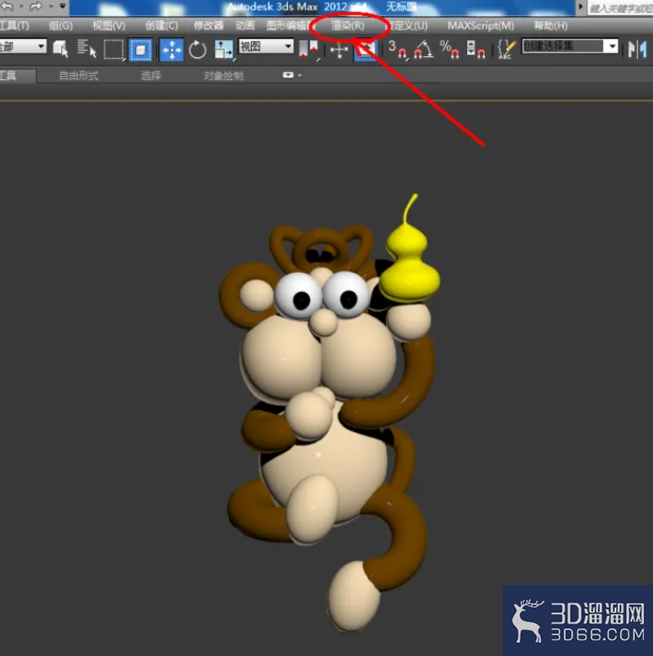The width and height of the screenshot is (653, 656).
Task: Click the Mirror tool icon
Action: click(637, 50)
